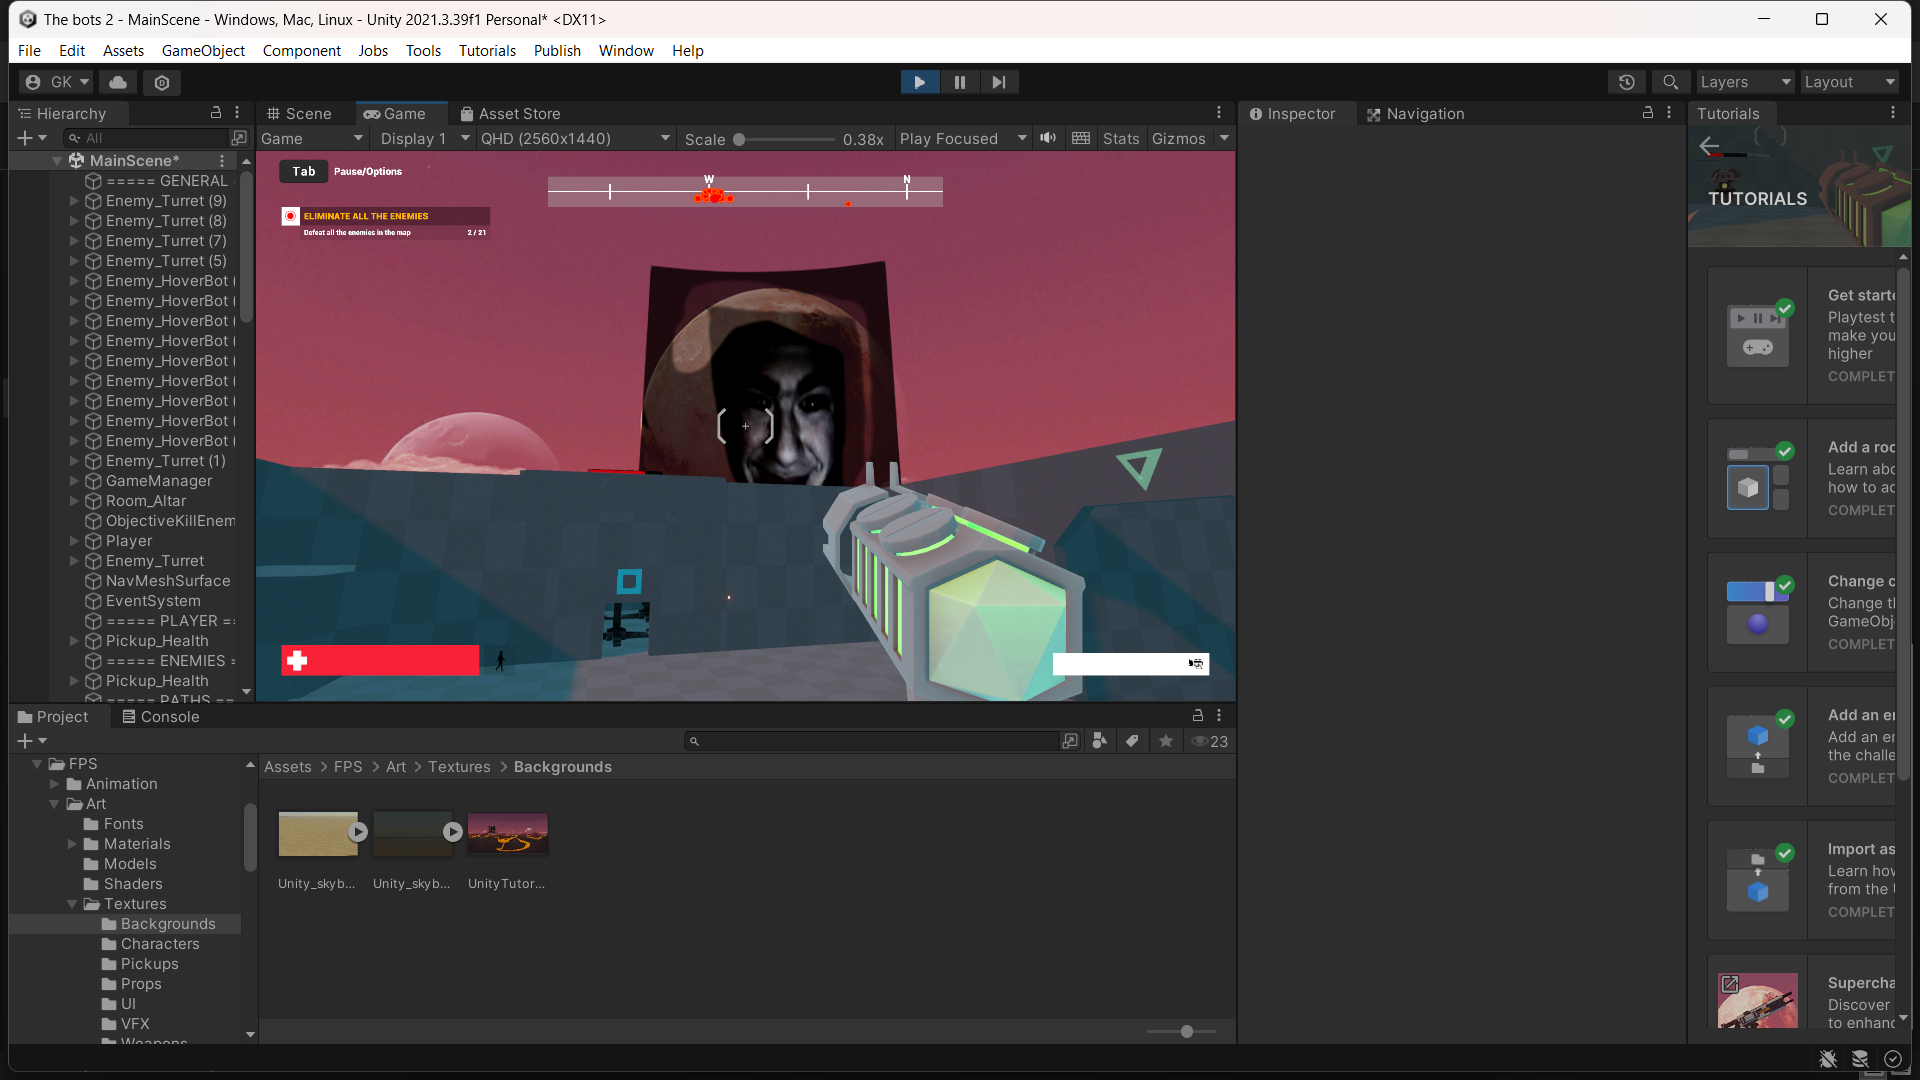This screenshot has width=1920, height=1080.
Task: Toggle the Stats overlay button
Action: 1120,138
